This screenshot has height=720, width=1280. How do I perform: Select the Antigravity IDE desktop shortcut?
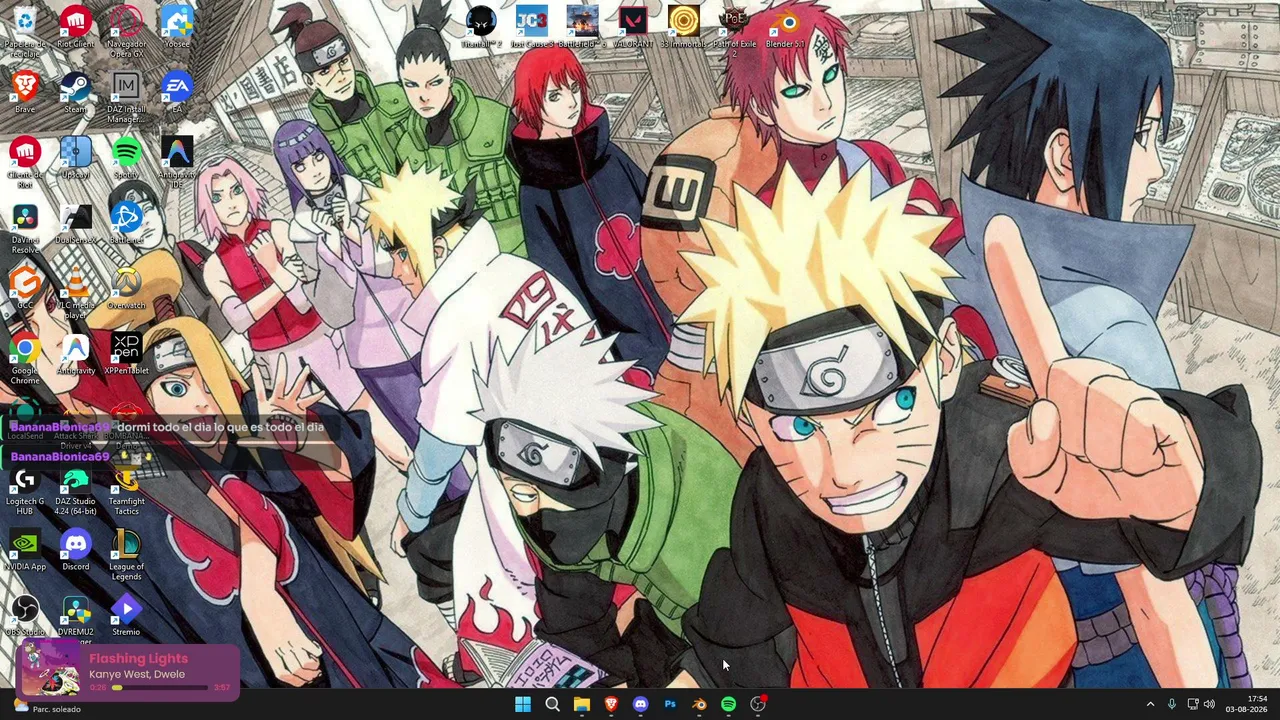tap(177, 162)
